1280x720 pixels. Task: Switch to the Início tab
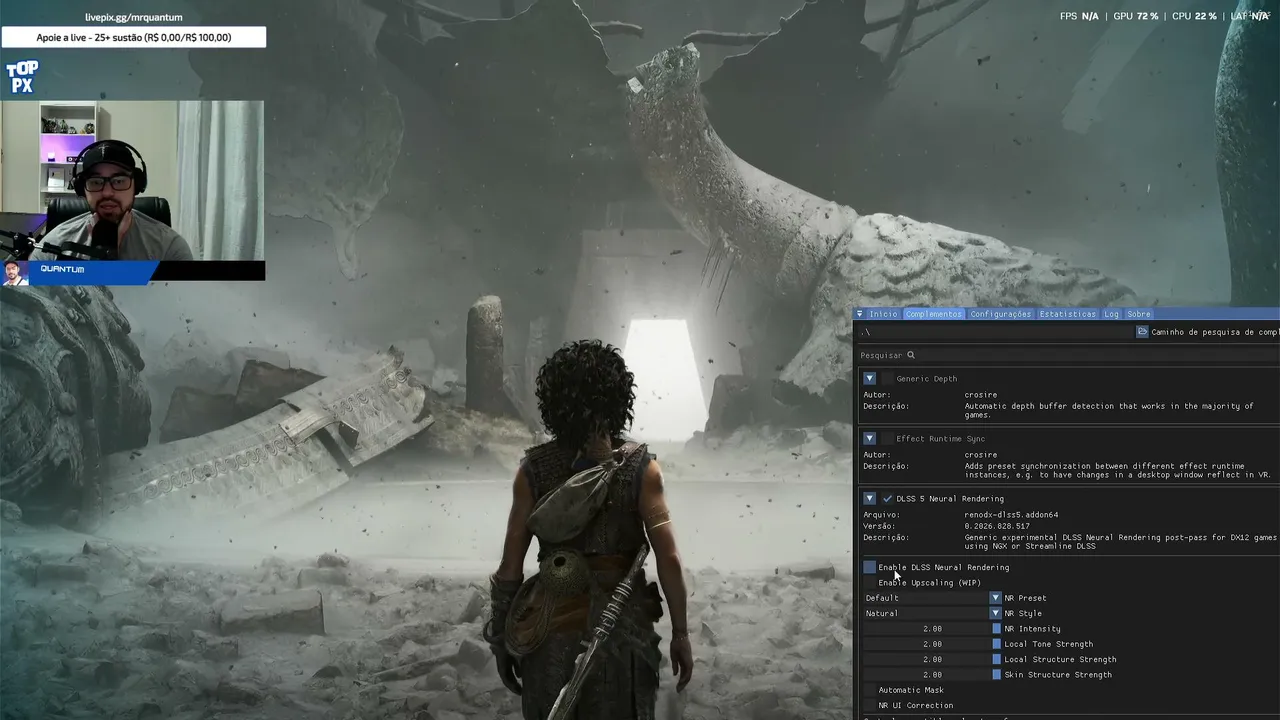(883, 314)
